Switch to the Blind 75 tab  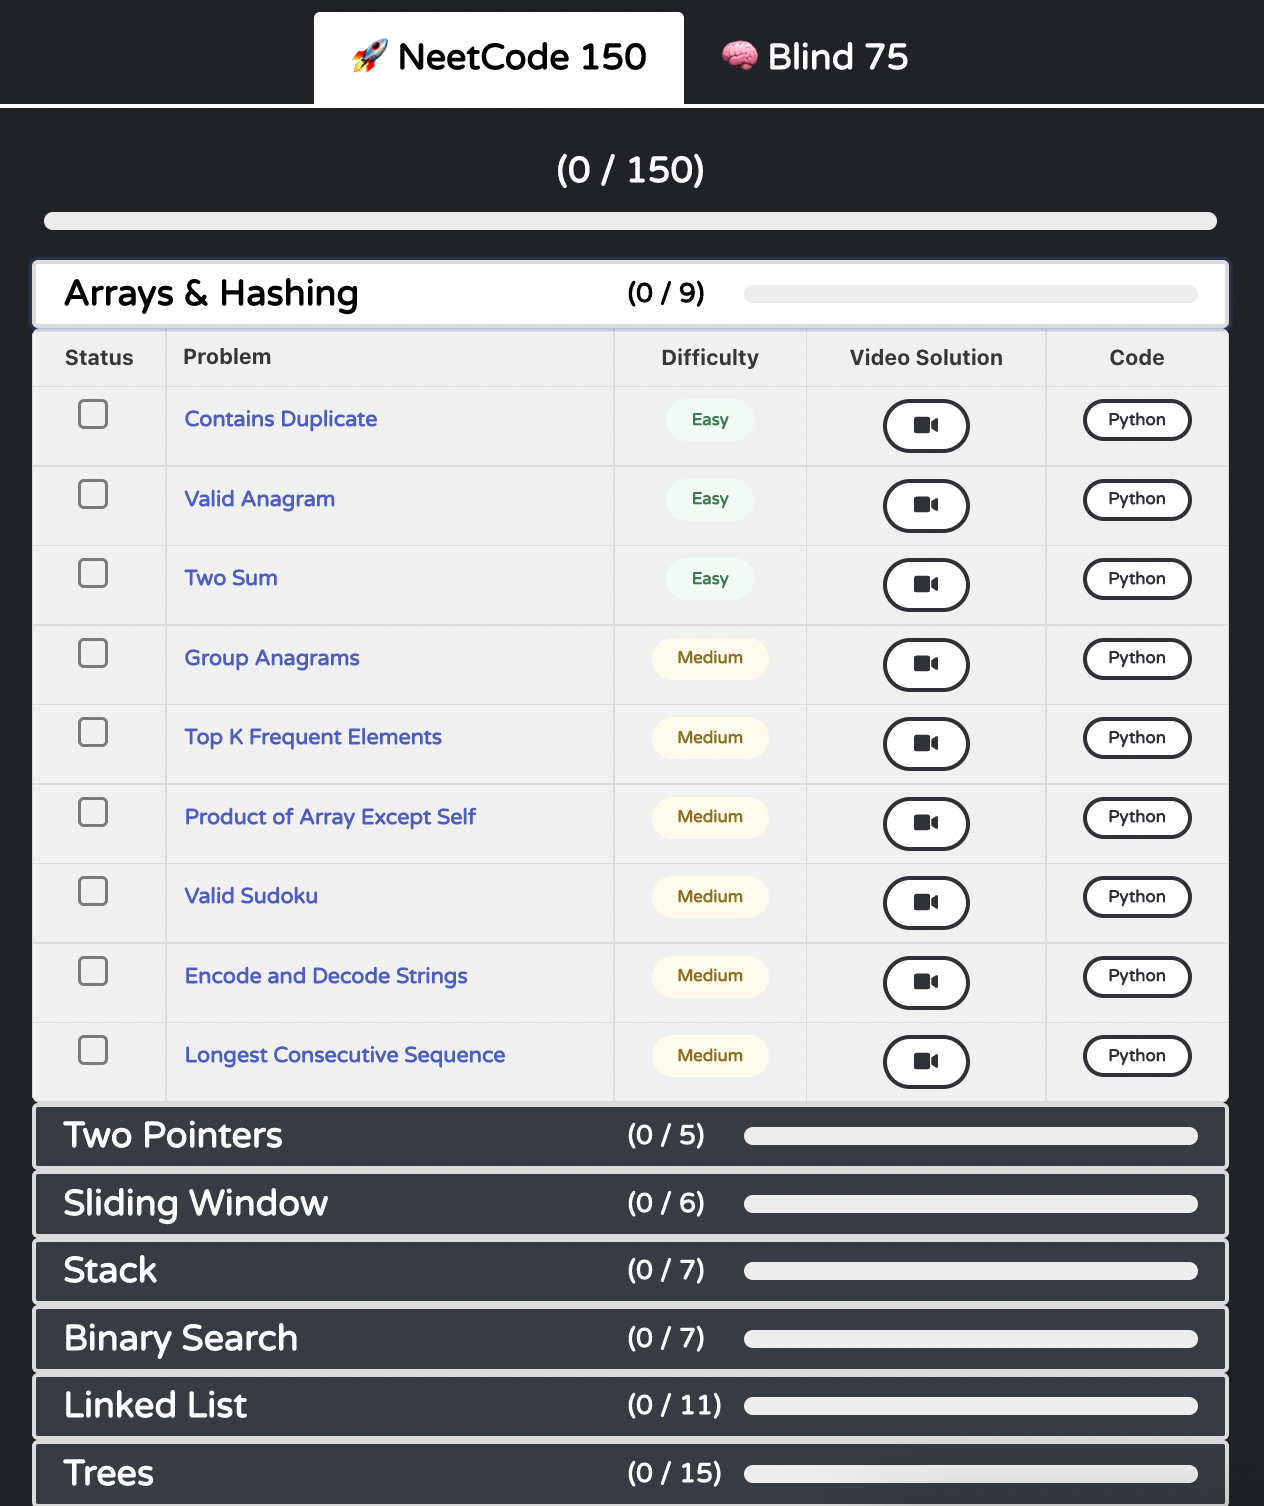[x=817, y=57]
